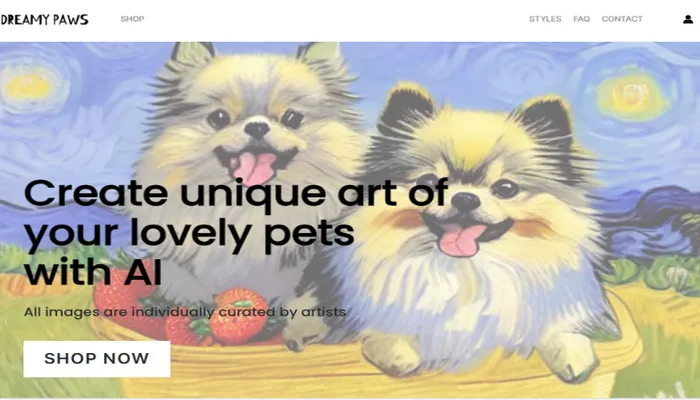Click the "with AI" headline line

[93, 271]
